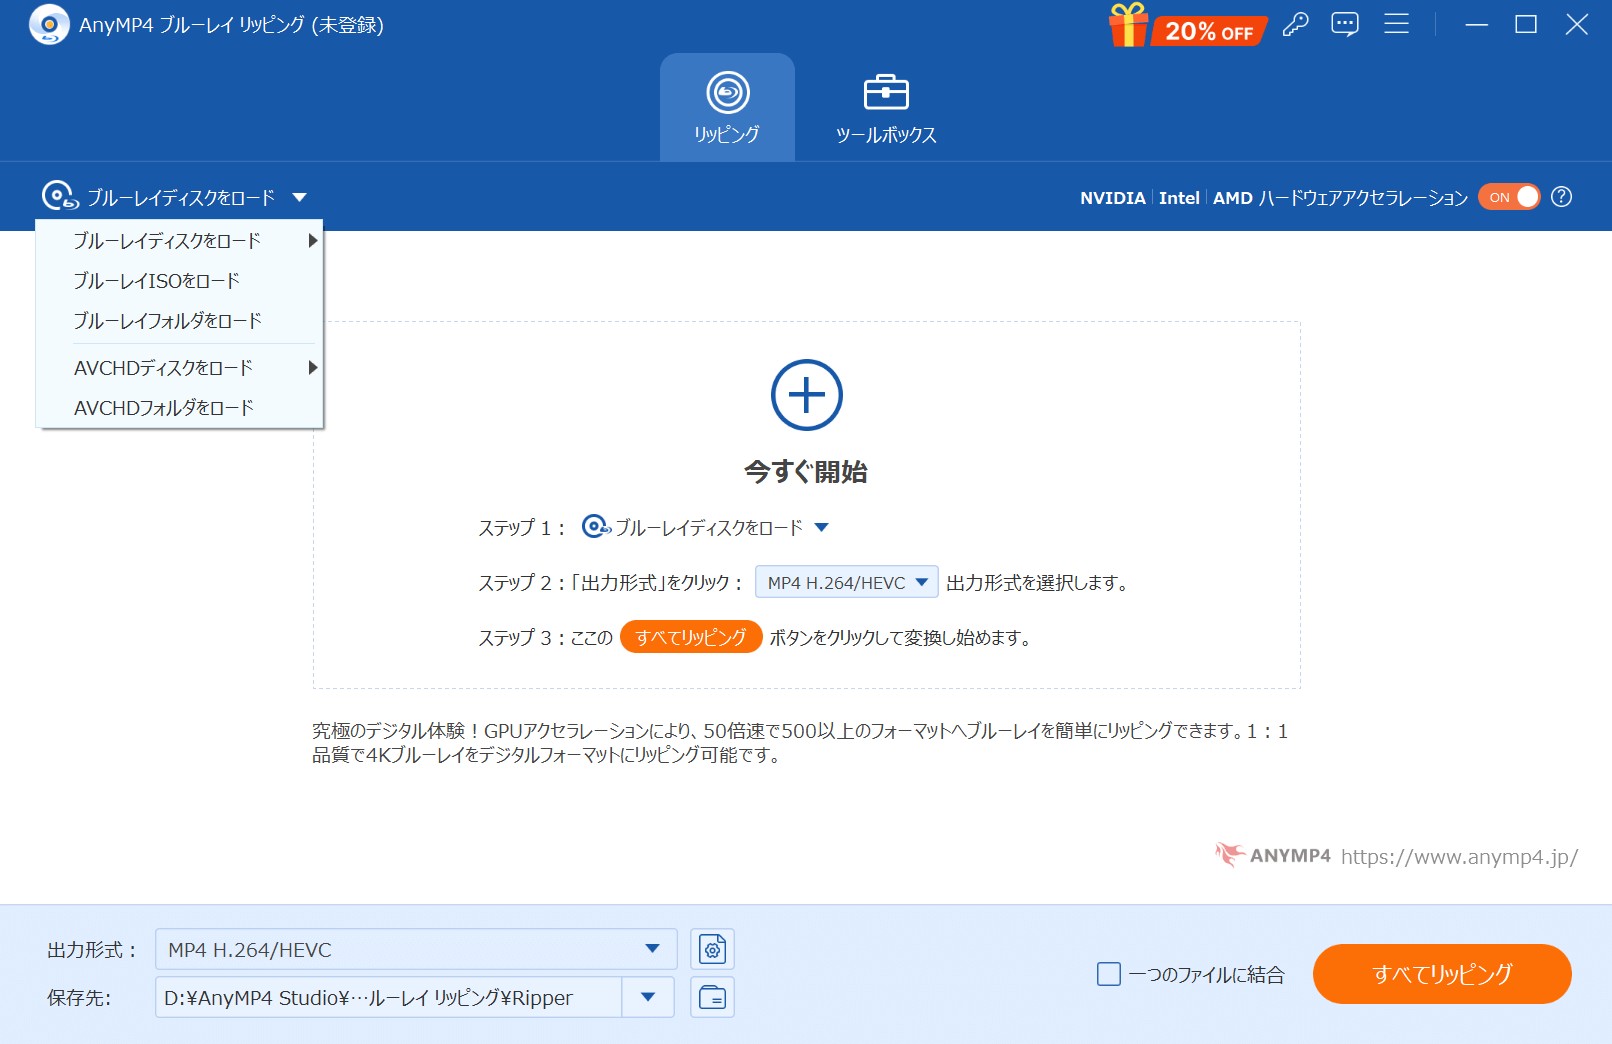This screenshot has height=1044, width=1612.
Task: Close the AnyMP4 window
Action: tap(1577, 24)
